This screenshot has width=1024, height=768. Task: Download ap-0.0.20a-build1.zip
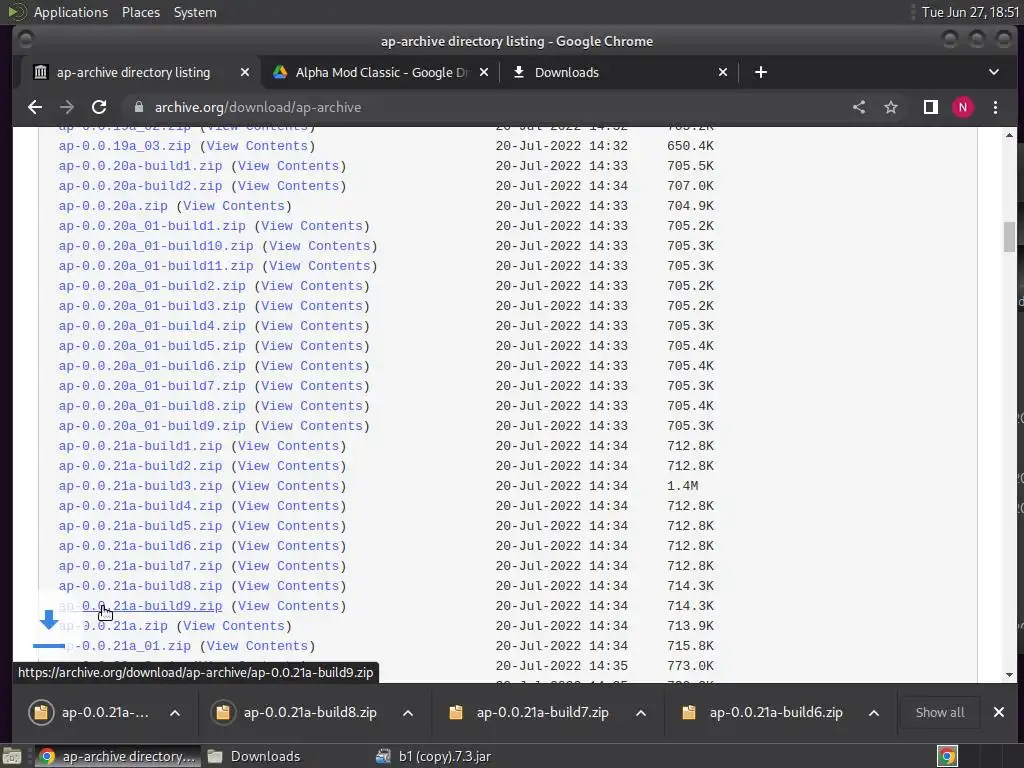point(140,166)
